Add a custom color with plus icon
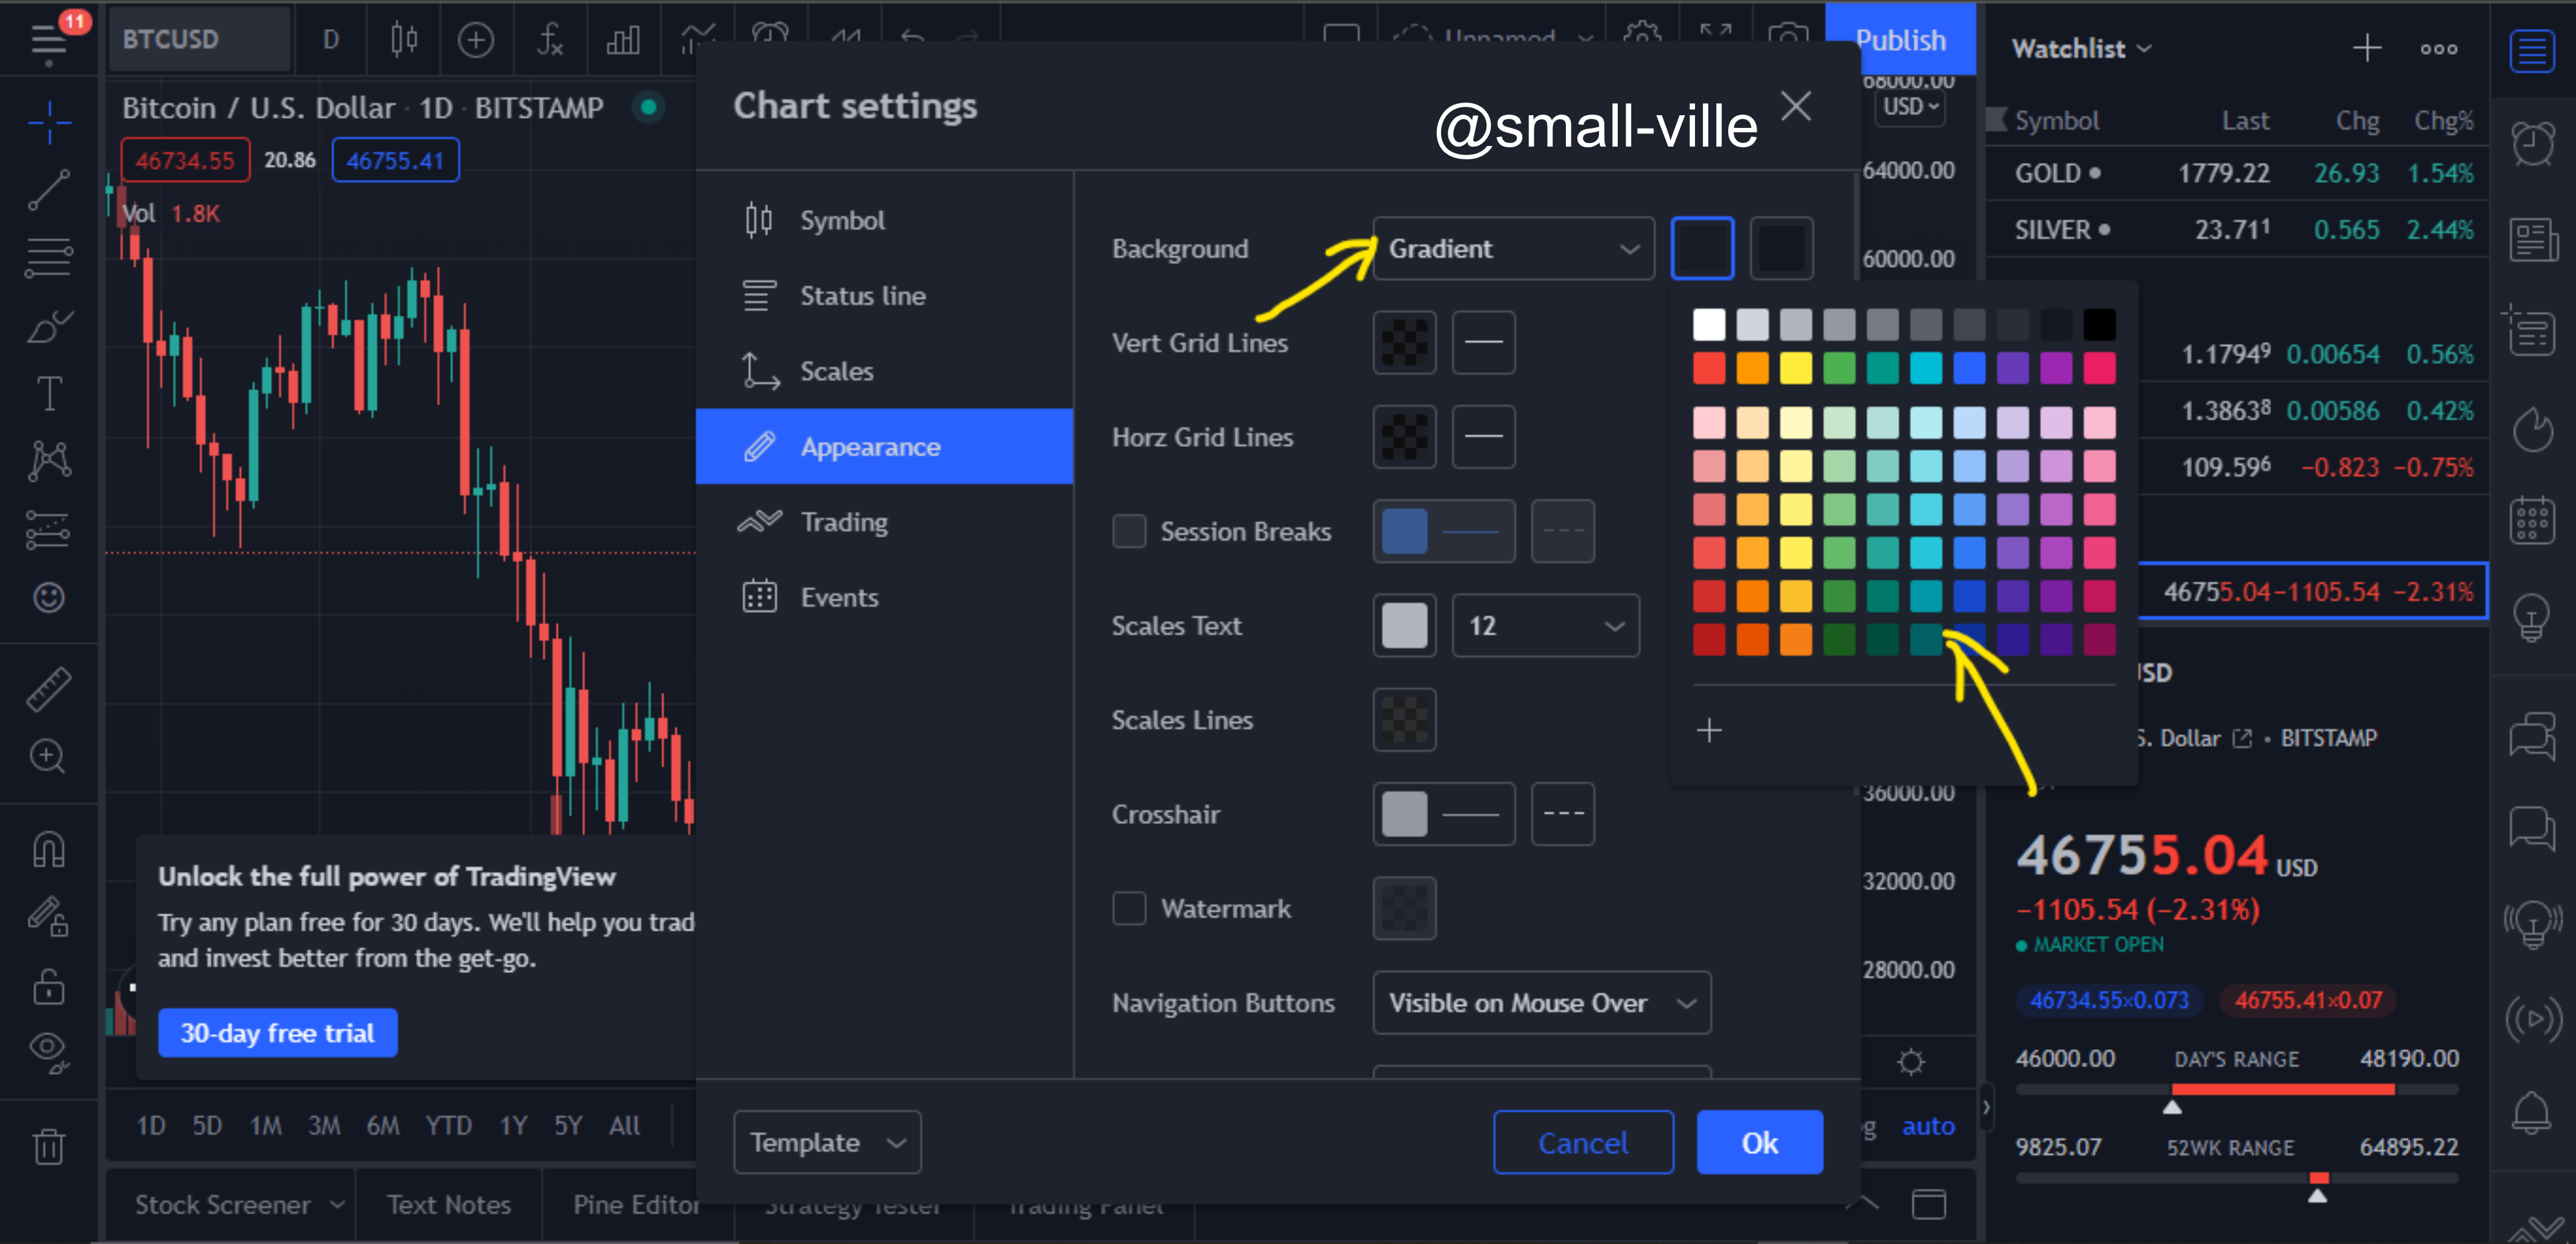 coord(1709,730)
